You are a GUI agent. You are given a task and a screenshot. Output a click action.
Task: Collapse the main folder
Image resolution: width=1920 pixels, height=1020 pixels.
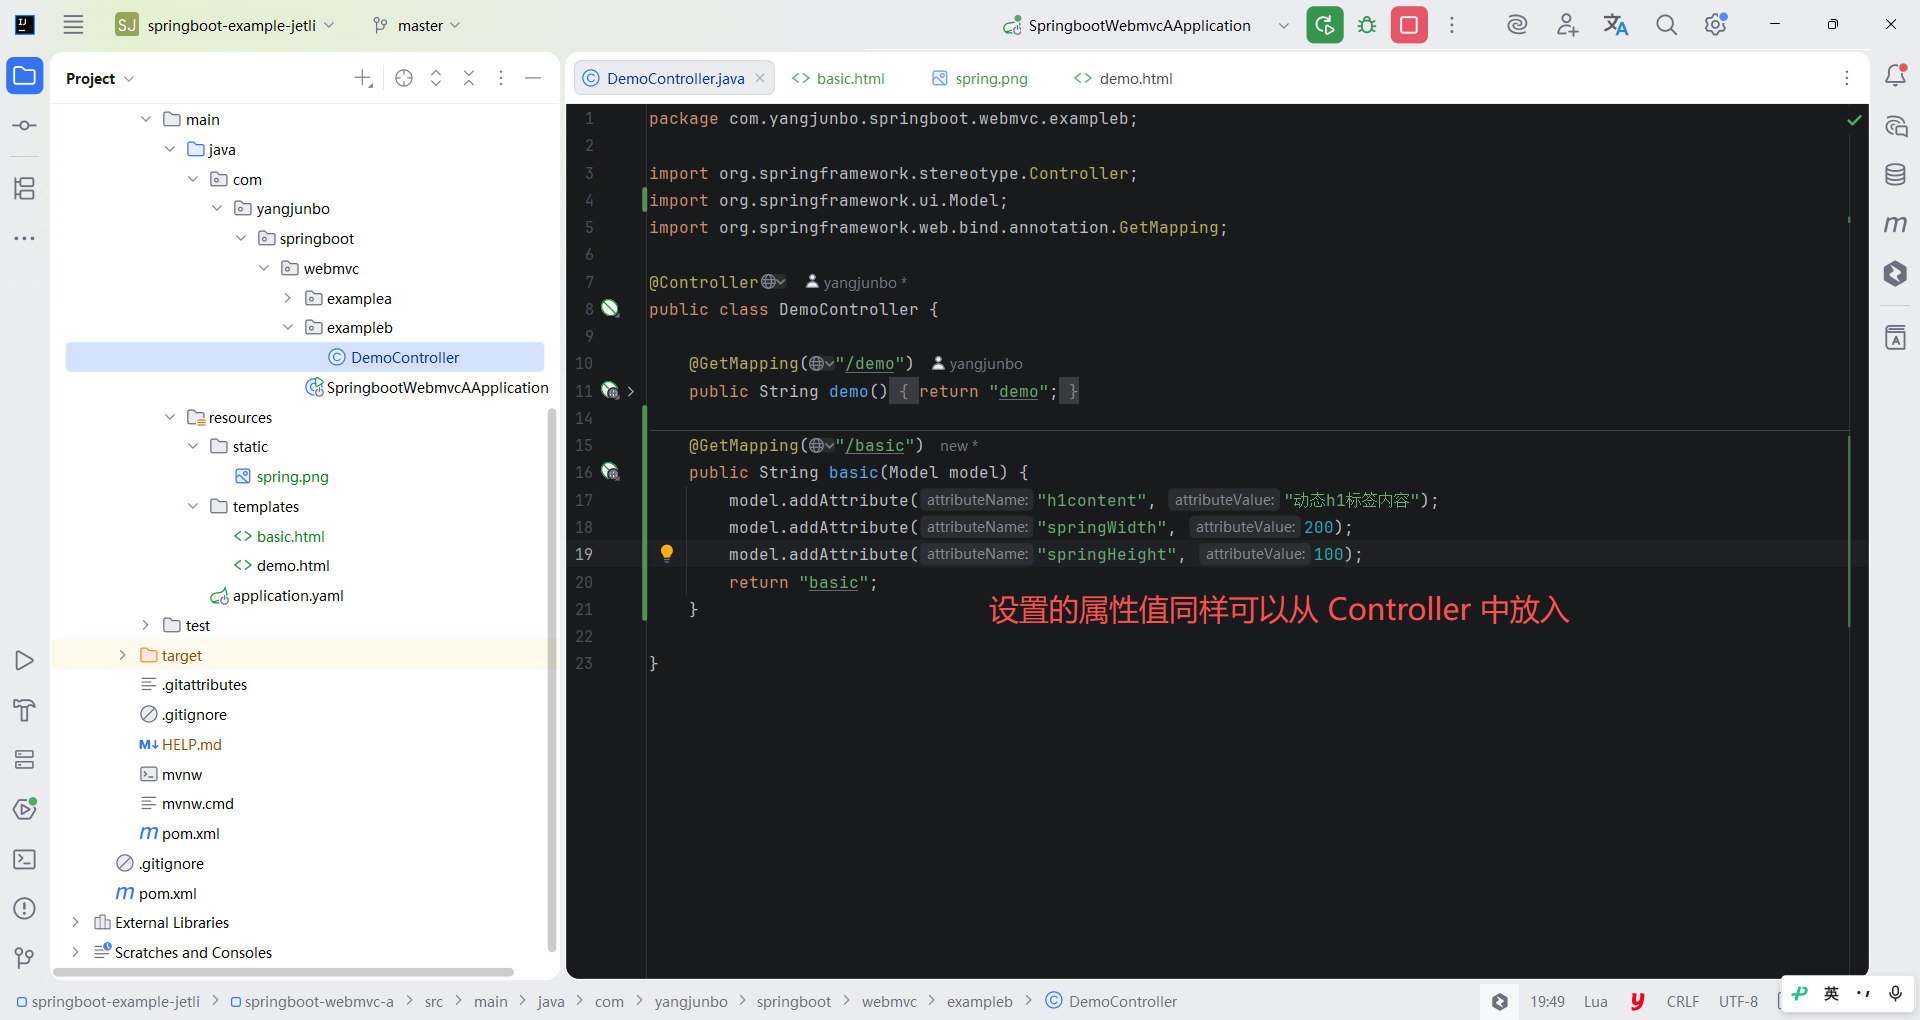click(x=146, y=119)
